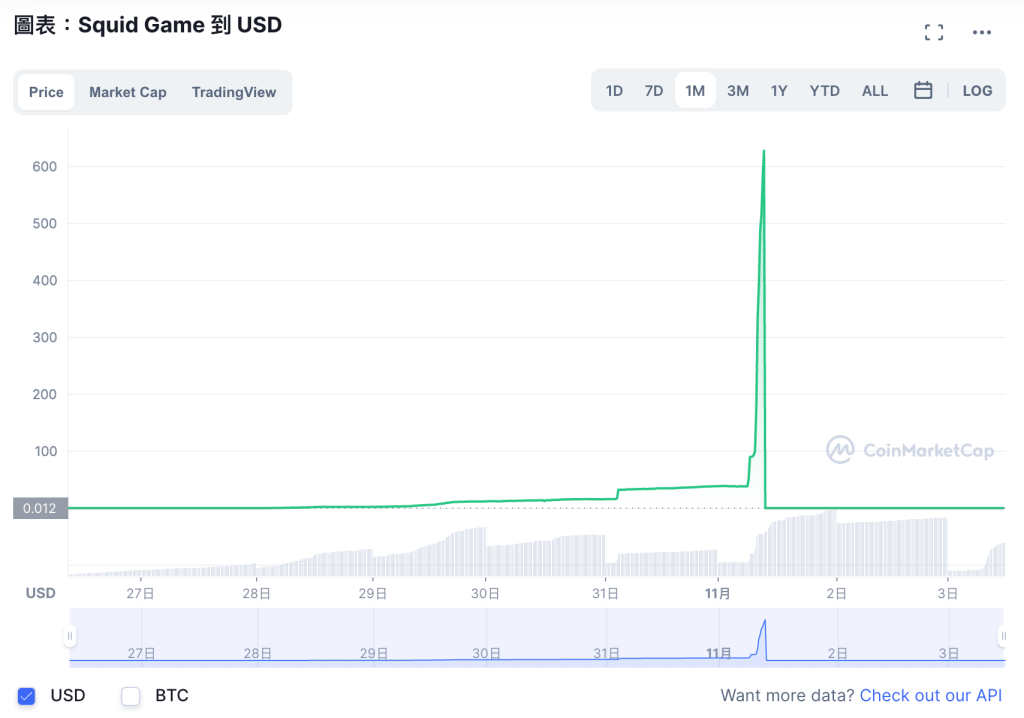Select the 3M time range

click(738, 91)
